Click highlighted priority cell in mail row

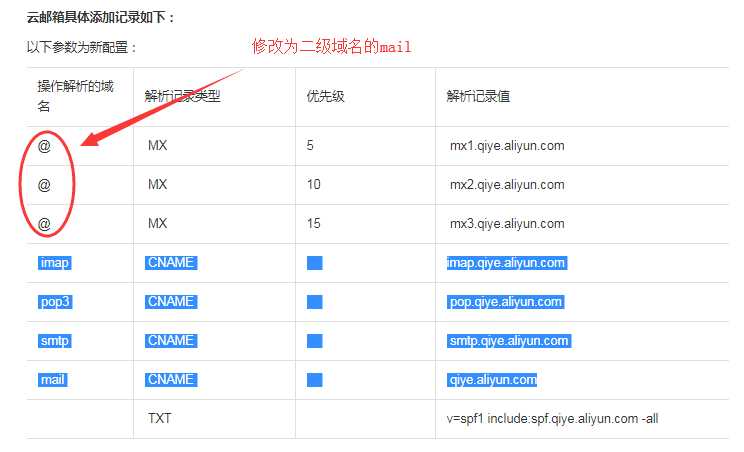coord(315,379)
